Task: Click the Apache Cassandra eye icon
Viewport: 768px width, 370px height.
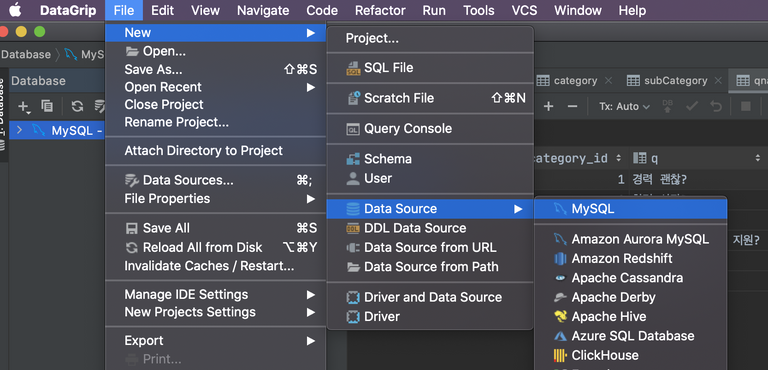Action: pos(560,278)
